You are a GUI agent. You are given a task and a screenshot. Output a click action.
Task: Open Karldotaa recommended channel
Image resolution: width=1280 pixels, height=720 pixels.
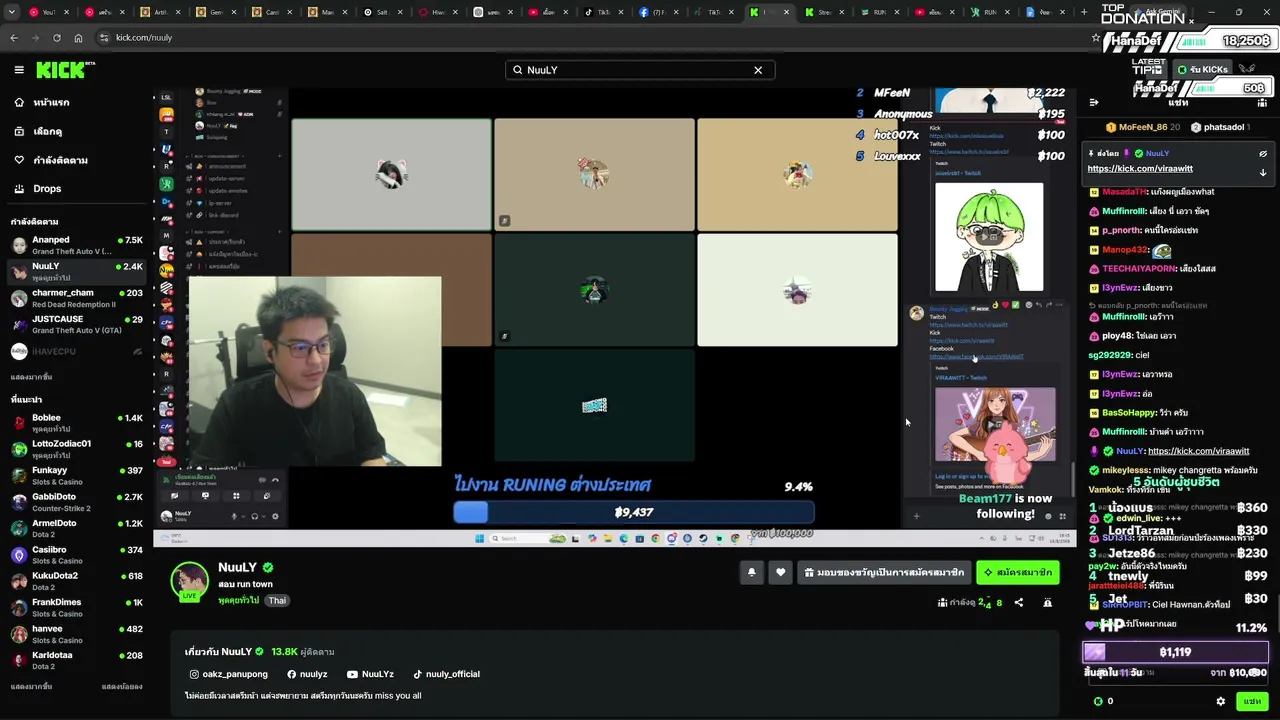click(x=76, y=661)
